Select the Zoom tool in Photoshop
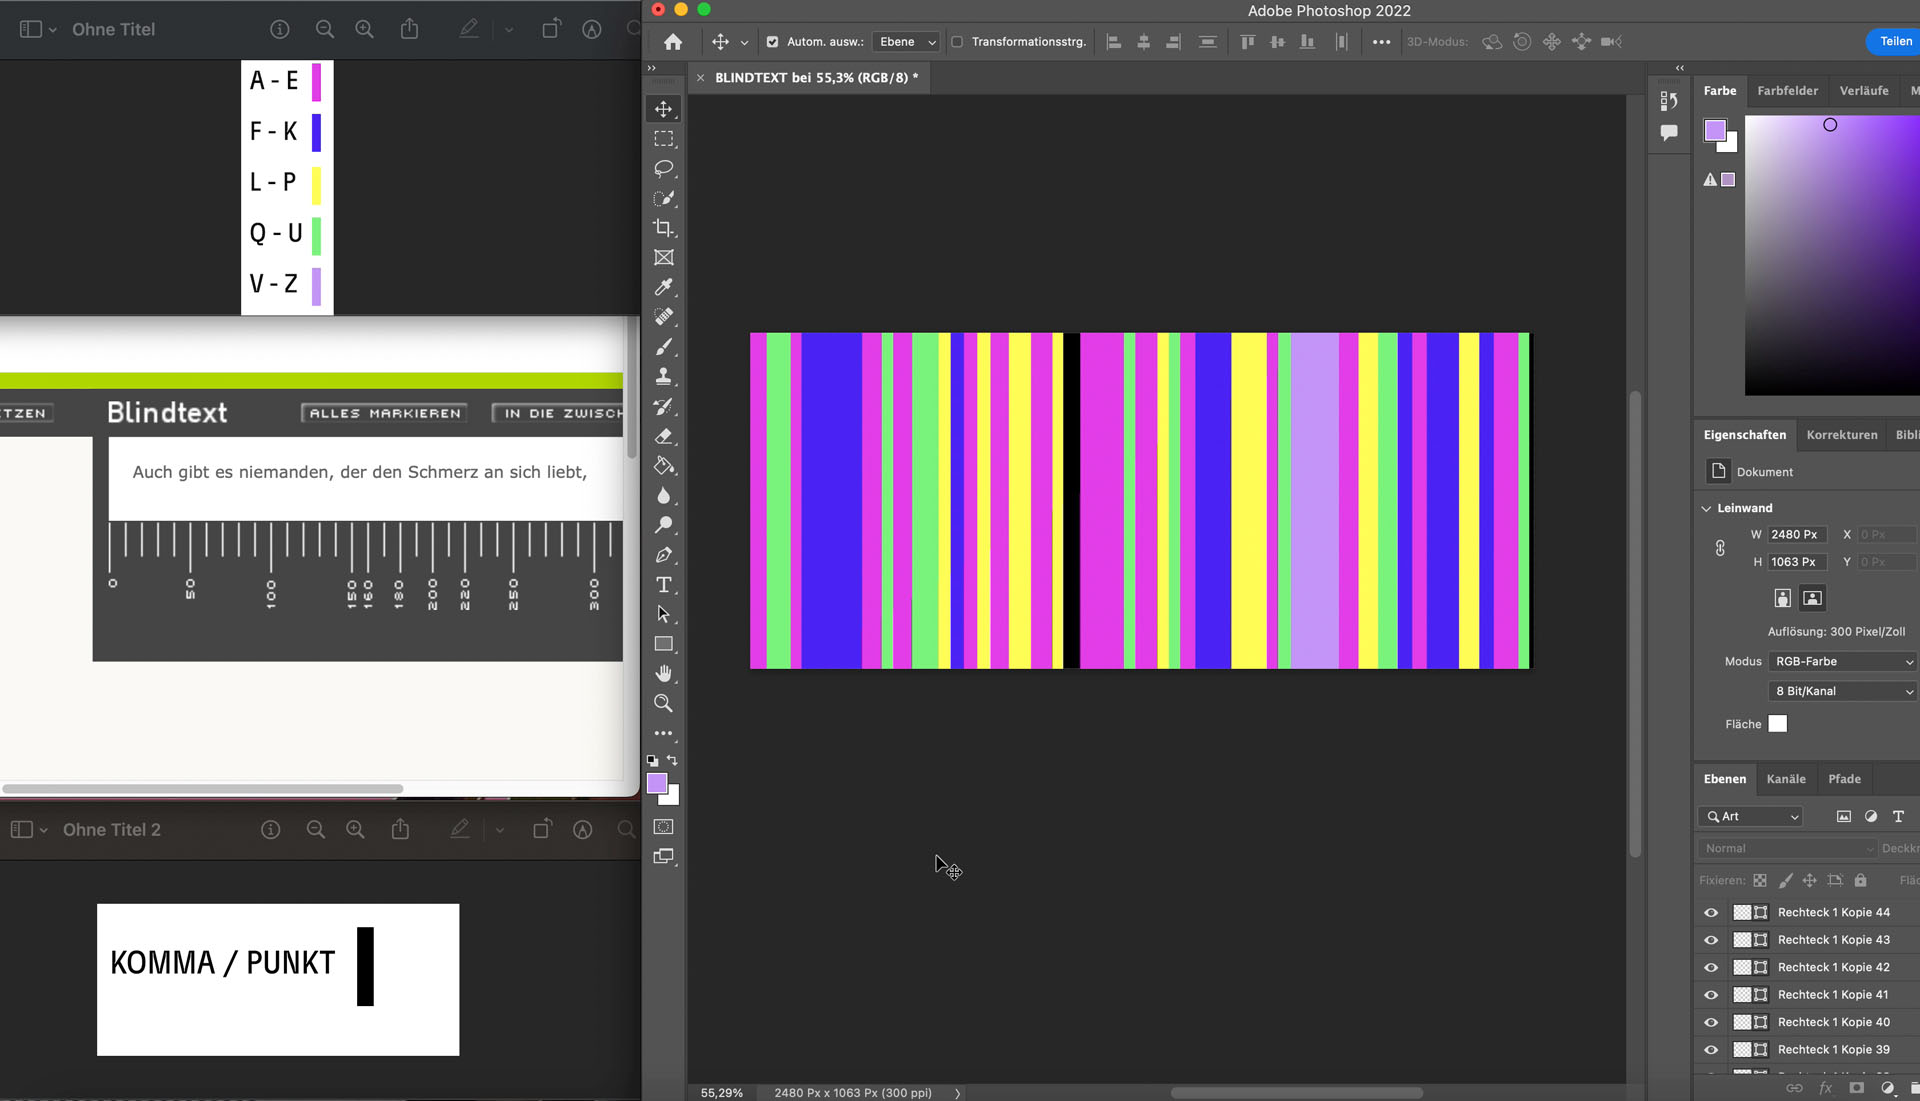 click(x=663, y=704)
